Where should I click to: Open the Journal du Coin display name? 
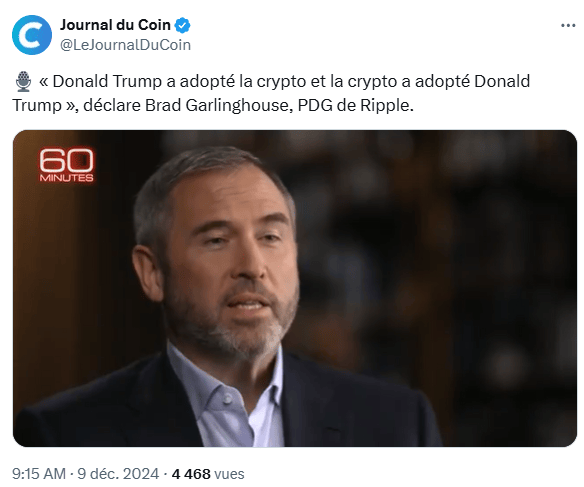(x=115, y=25)
